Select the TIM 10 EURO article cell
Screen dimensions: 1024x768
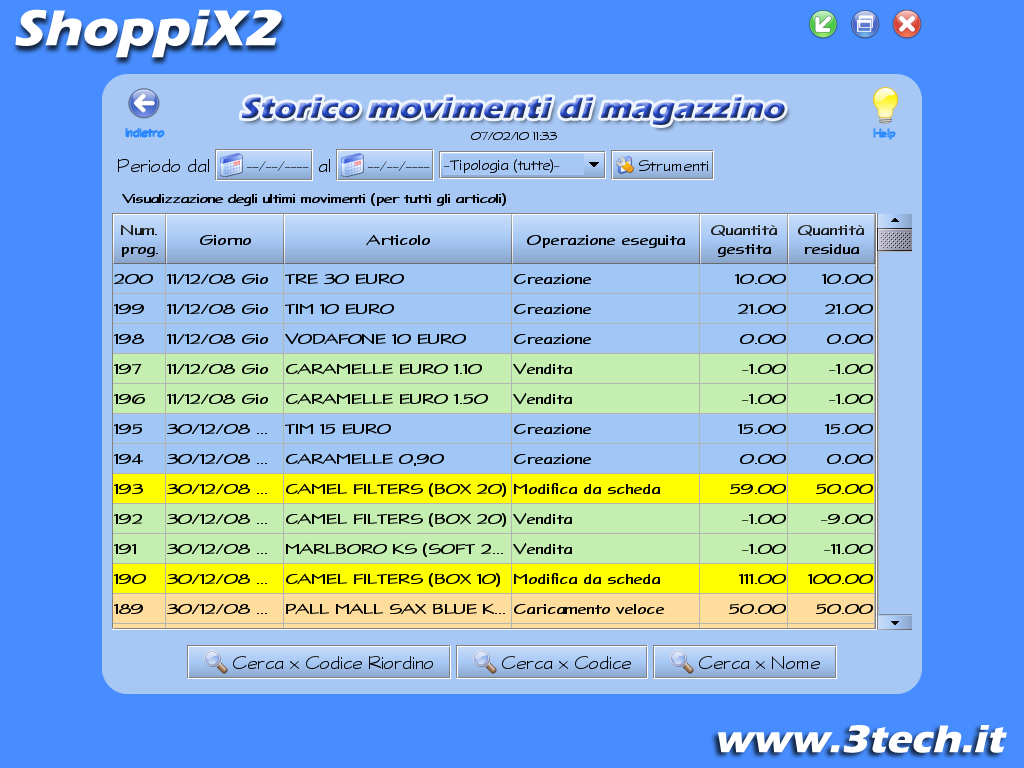coord(398,309)
